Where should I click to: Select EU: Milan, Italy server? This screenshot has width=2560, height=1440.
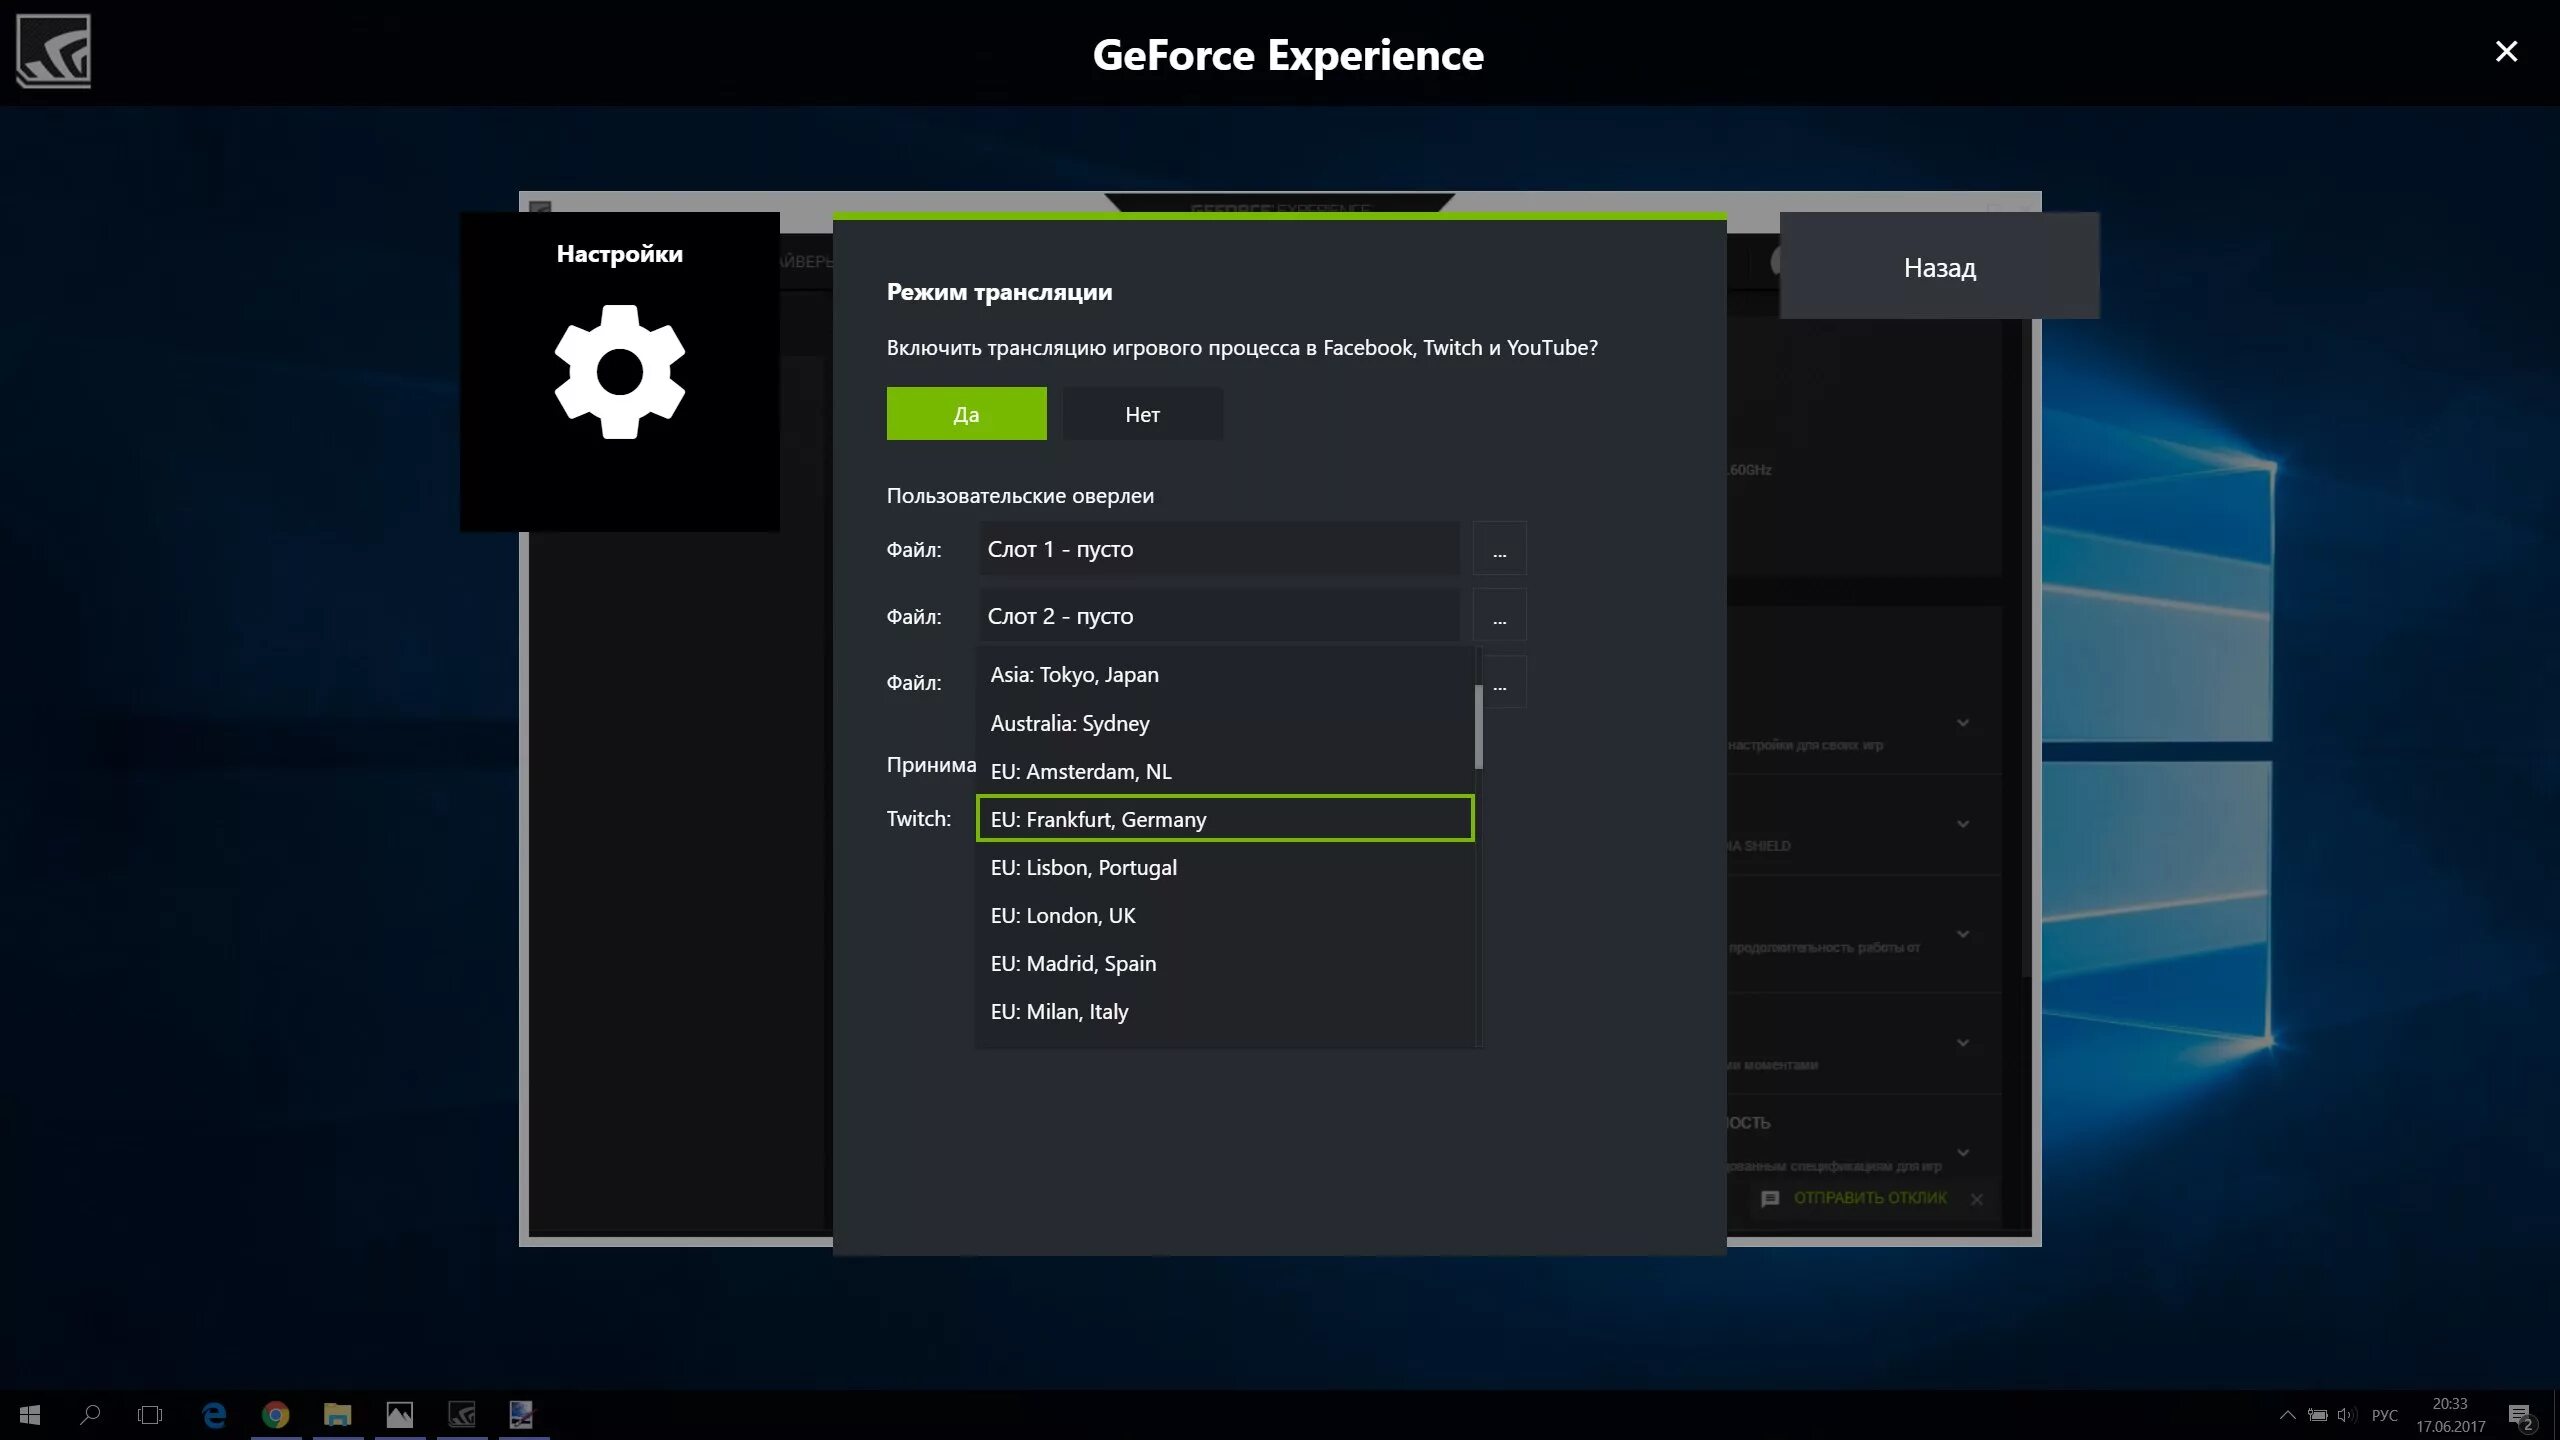click(x=1224, y=1010)
